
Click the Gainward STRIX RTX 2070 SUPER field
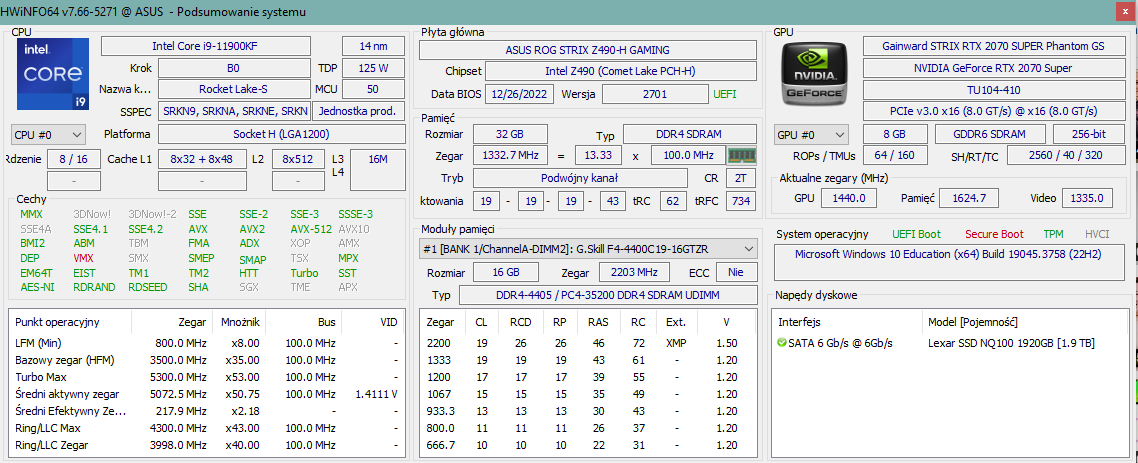click(x=993, y=46)
